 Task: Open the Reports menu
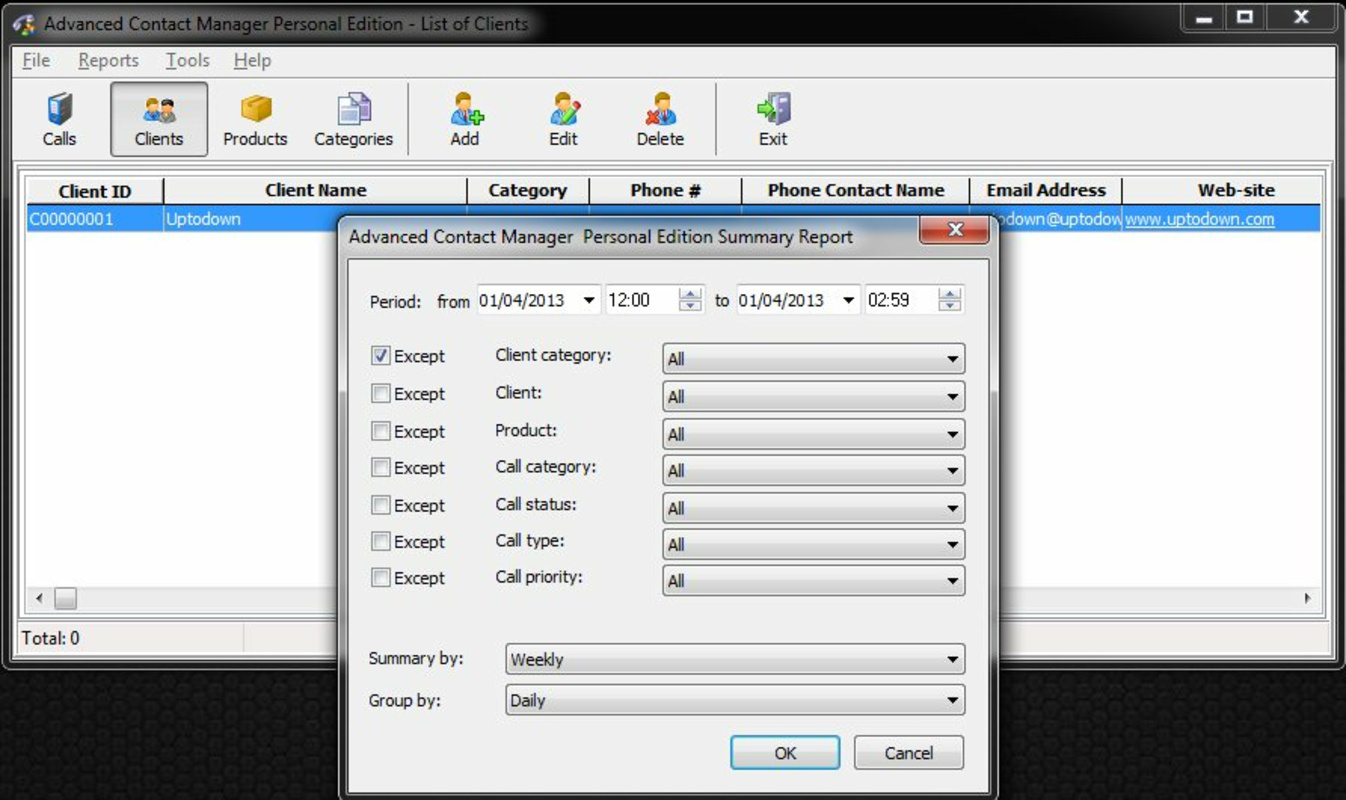point(108,61)
